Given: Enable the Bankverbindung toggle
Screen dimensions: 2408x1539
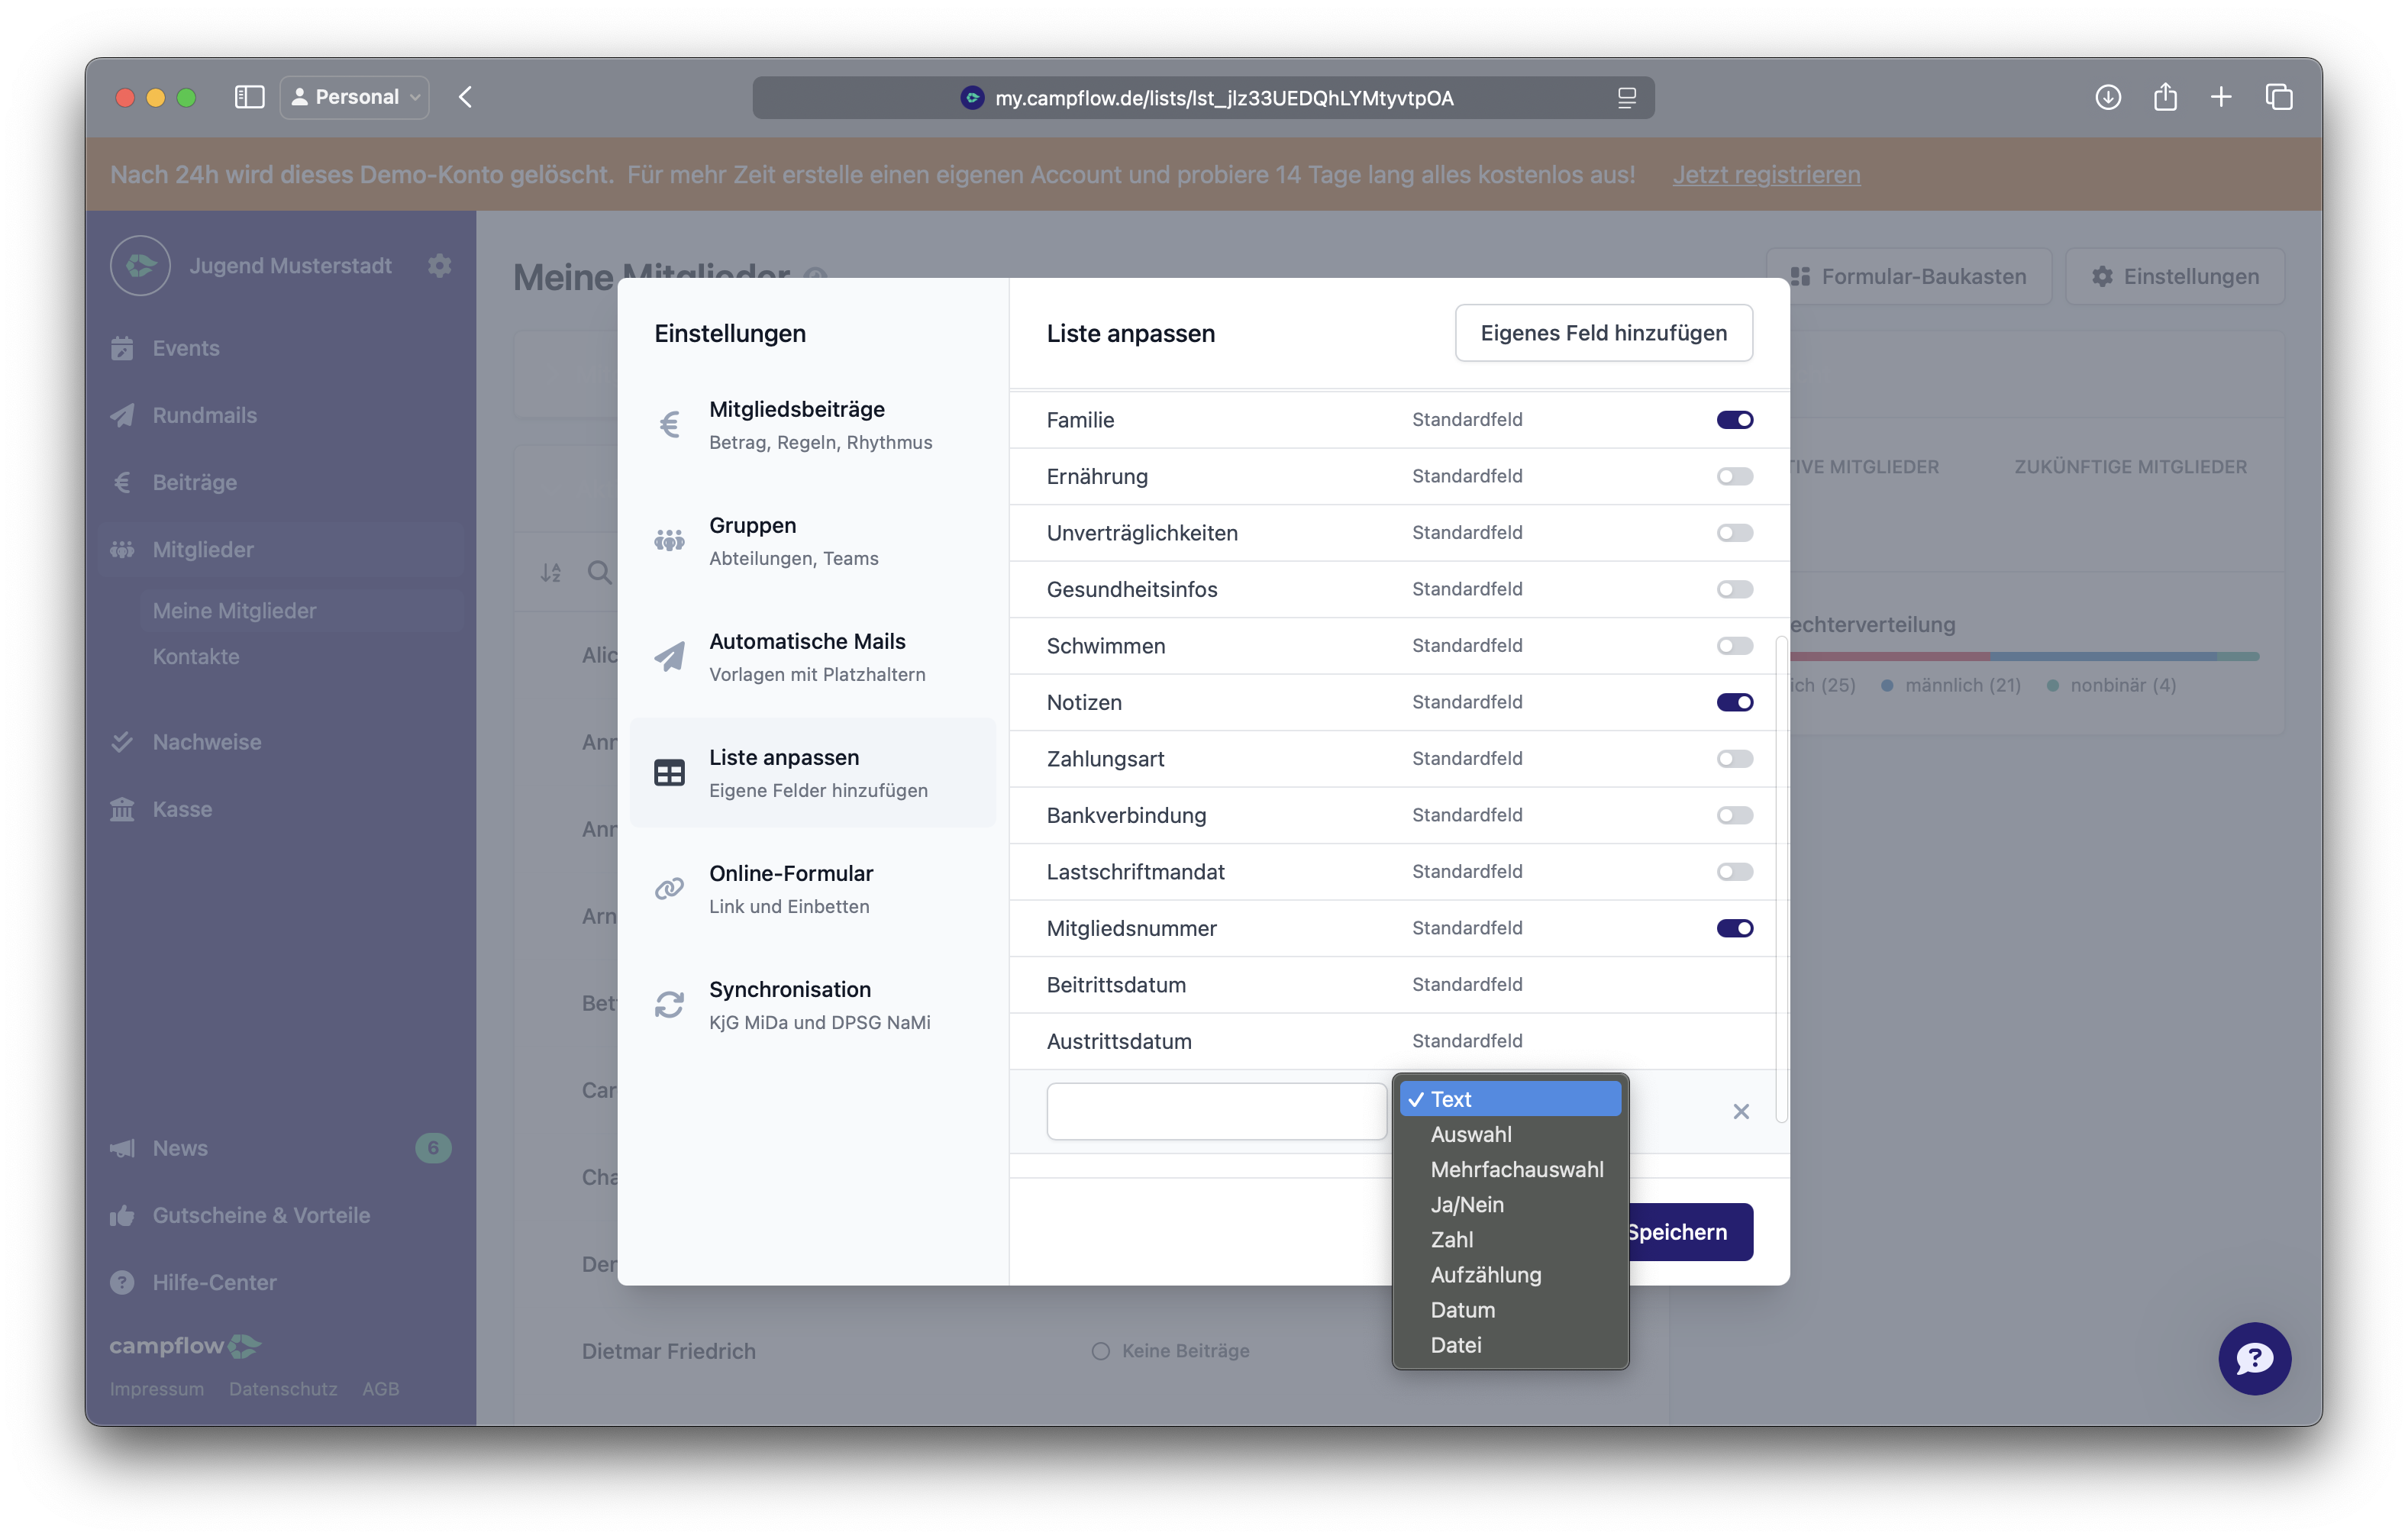Looking at the screenshot, I should point(1735,815).
